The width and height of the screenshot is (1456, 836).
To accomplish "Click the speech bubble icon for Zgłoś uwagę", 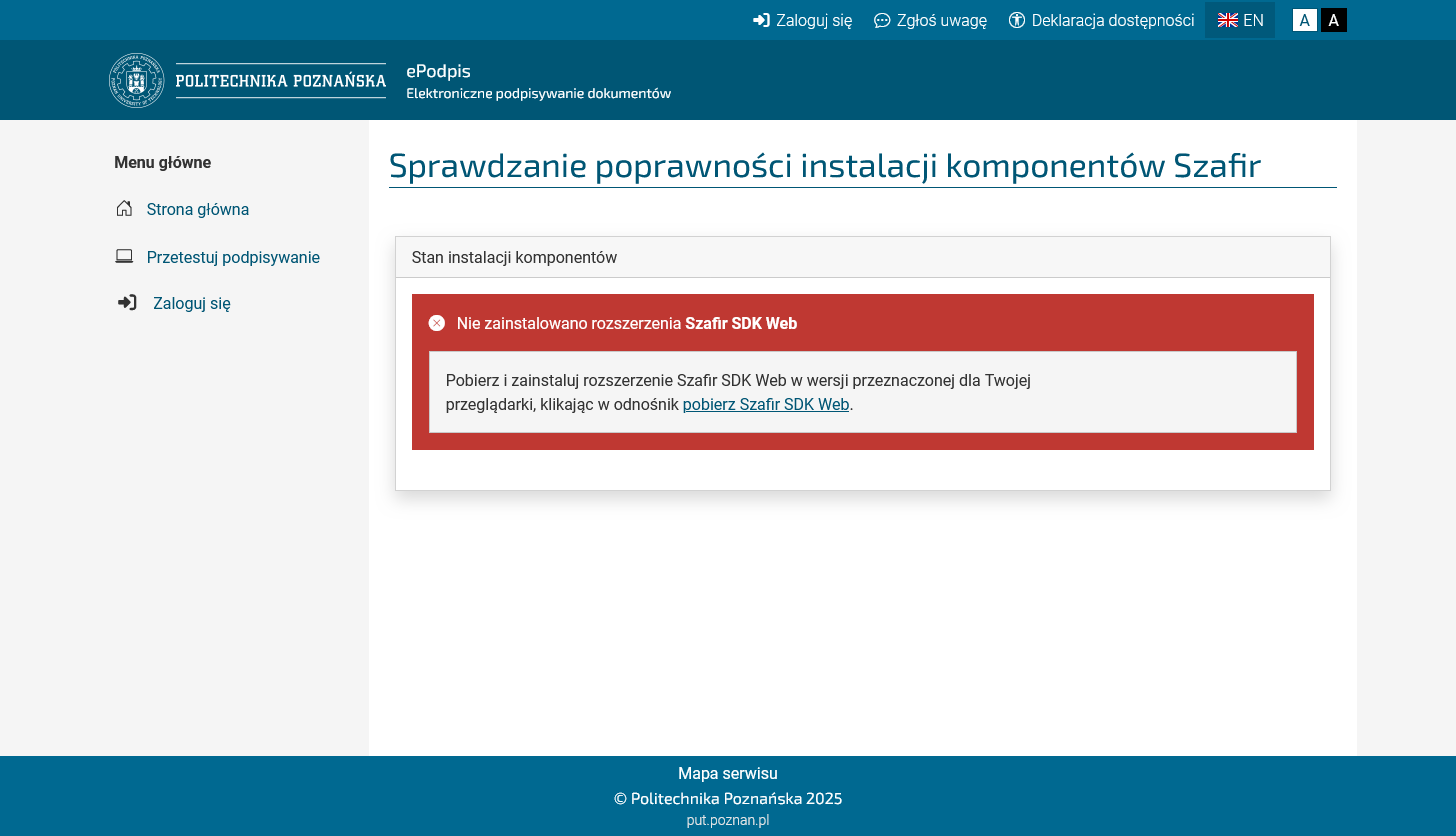I will 882,21.
